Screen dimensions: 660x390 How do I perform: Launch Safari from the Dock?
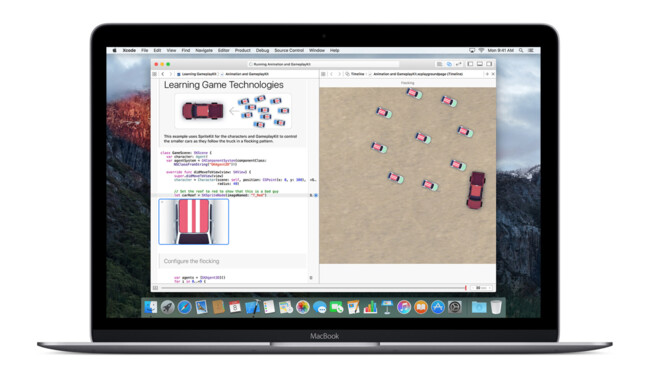point(184,308)
